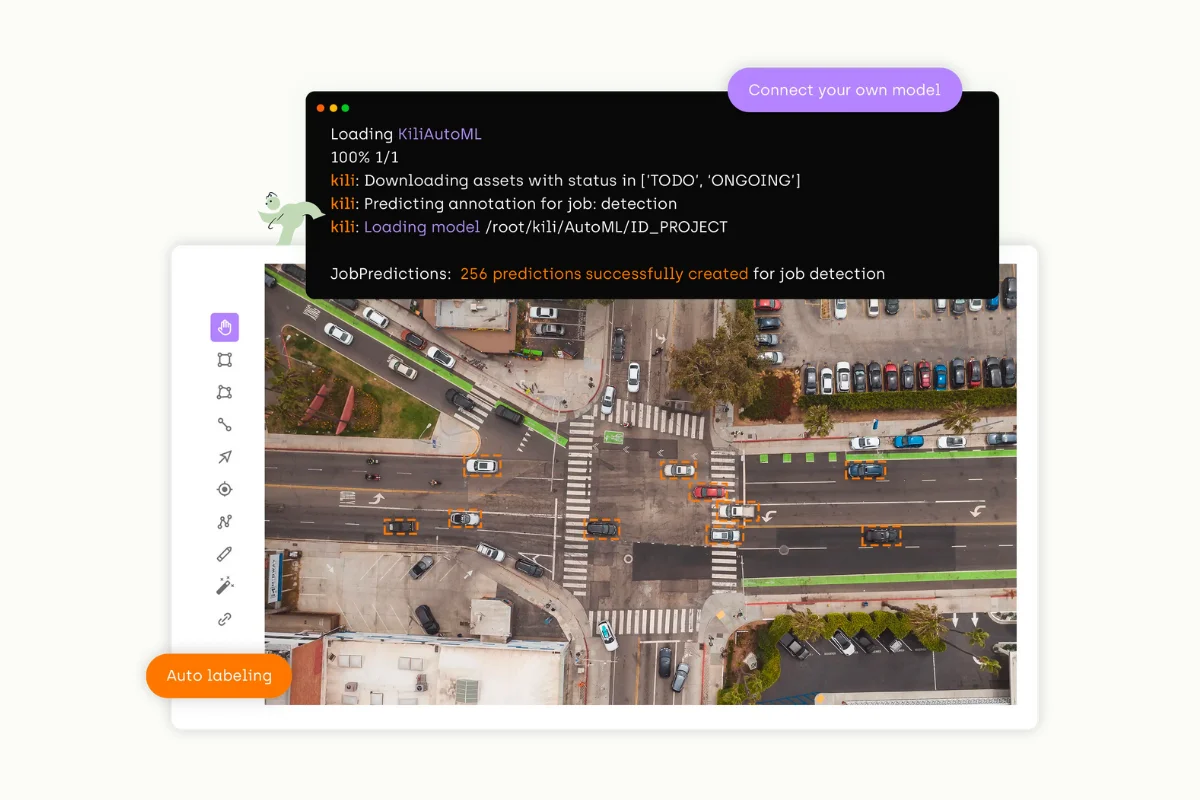Viewport: 1200px width, 800px height.
Task: Select the bounding box around the red car
Action: pyautogui.click(x=710, y=491)
